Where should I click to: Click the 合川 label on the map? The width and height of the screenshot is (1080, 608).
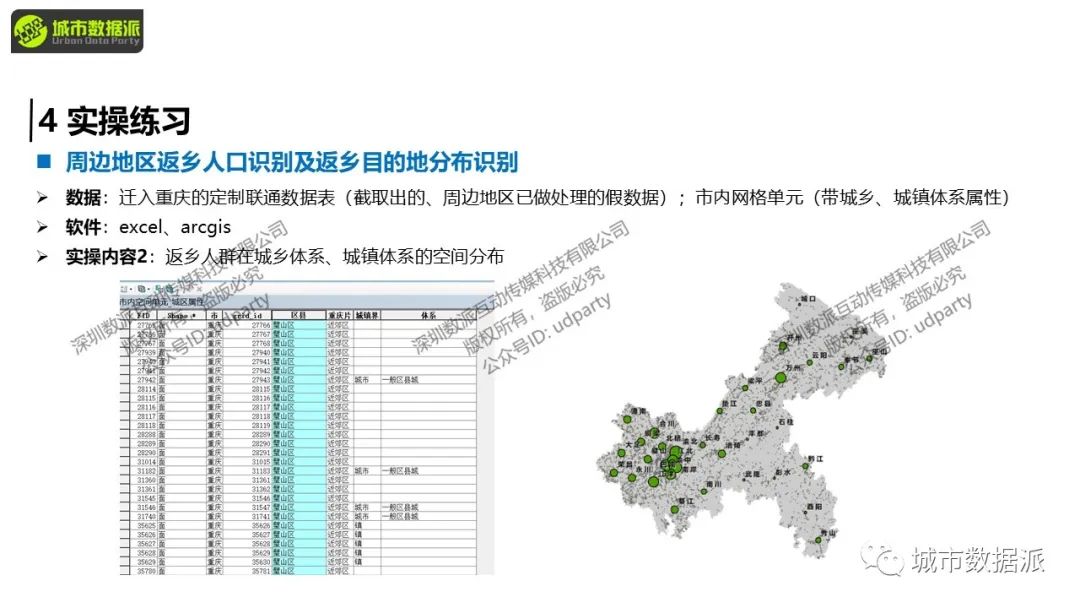667,424
